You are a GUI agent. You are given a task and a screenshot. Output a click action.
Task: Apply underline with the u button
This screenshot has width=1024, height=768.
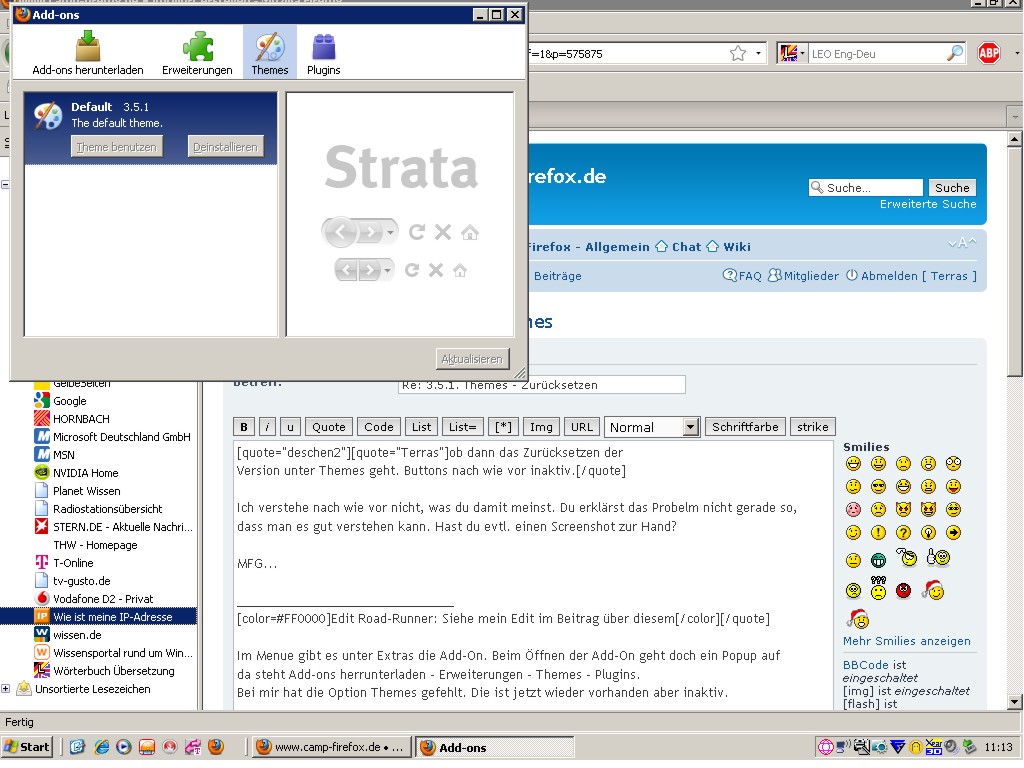pos(290,427)
